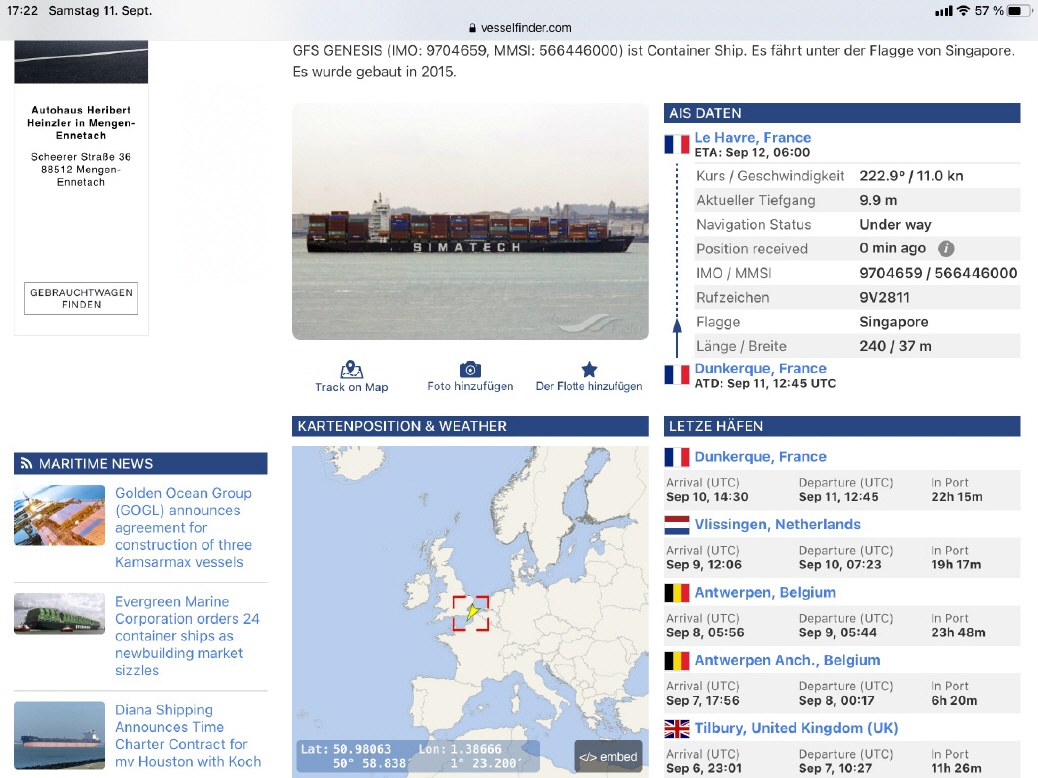Screen dimensions: 1038x778
Task: Click the embed button on map
Action: pyautogui.click(x=608, y=757)
